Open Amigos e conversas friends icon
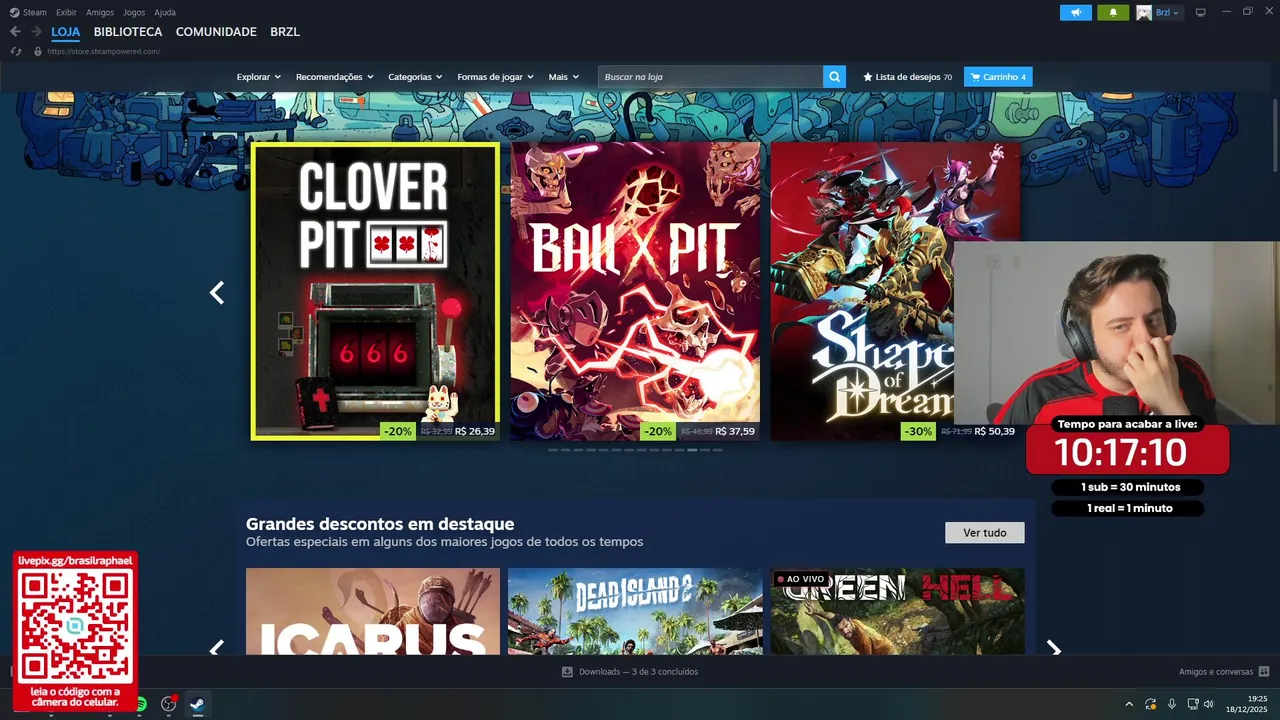This screenshot has height=720, width=1280. tap(1264, 672)
